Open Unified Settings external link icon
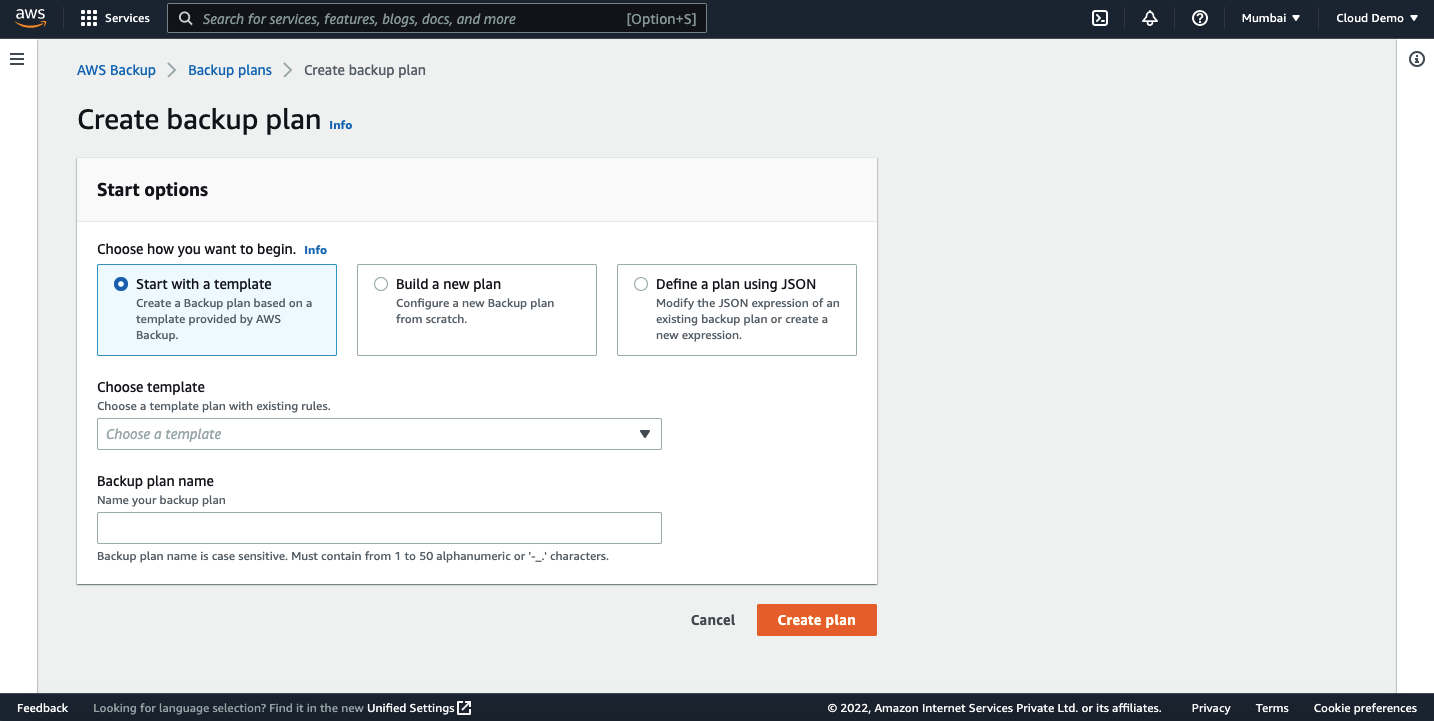The image size is (1434, 721). (464, 708)
